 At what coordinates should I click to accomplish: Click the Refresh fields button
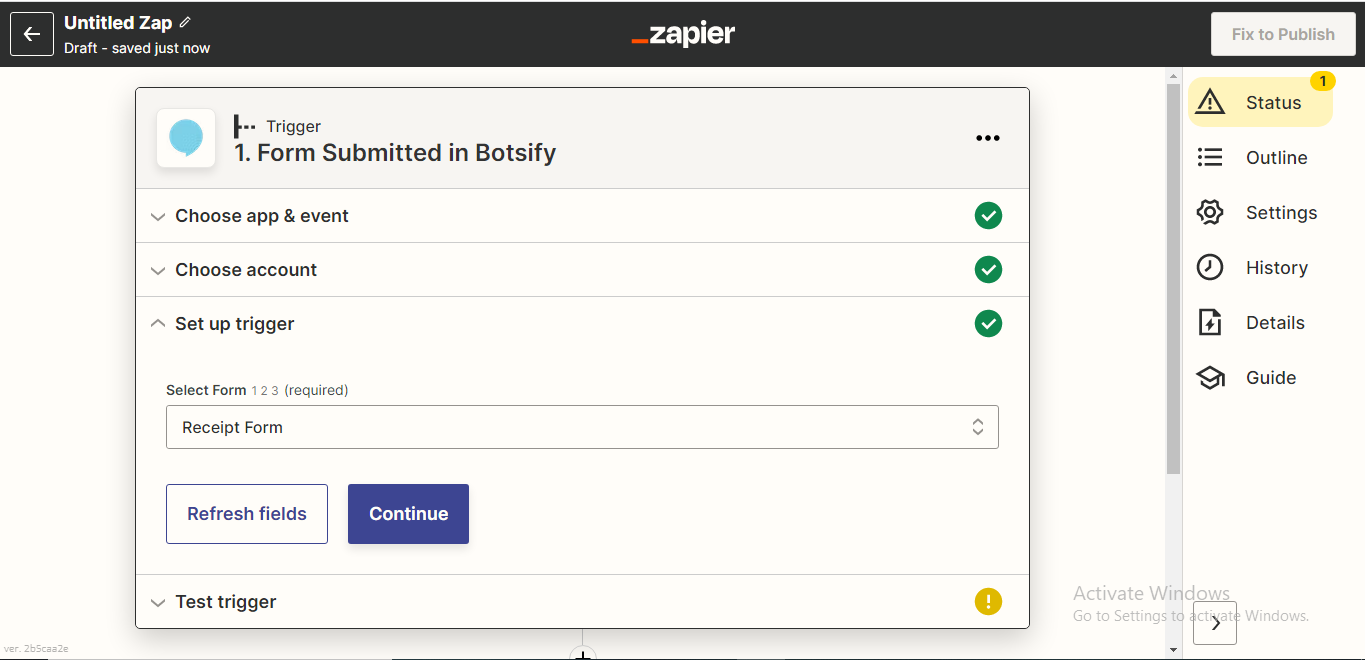click(247, 514)
